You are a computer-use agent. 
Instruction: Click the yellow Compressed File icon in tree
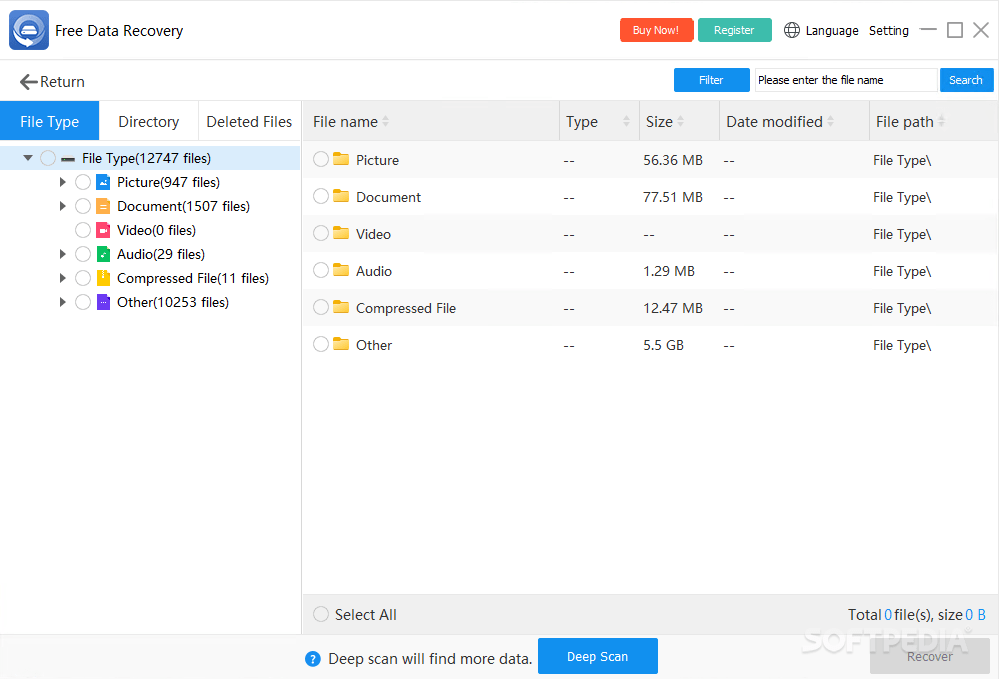(103, 278)
